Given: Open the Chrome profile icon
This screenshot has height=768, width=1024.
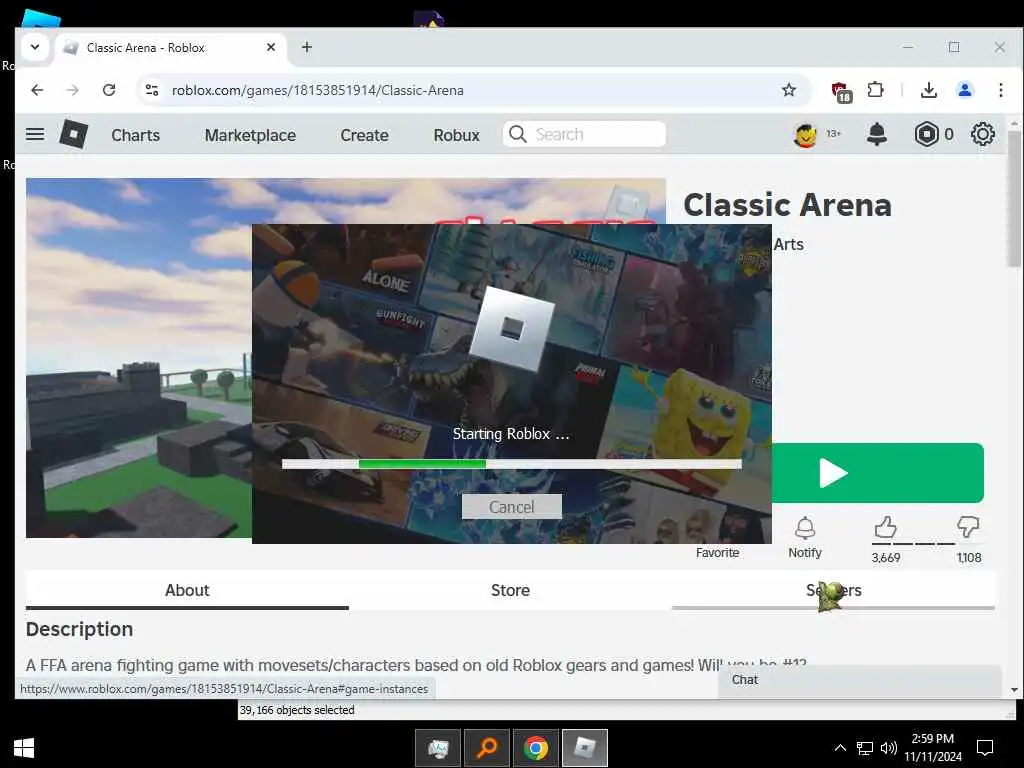Looking at the screenshot, I should 965,90.
